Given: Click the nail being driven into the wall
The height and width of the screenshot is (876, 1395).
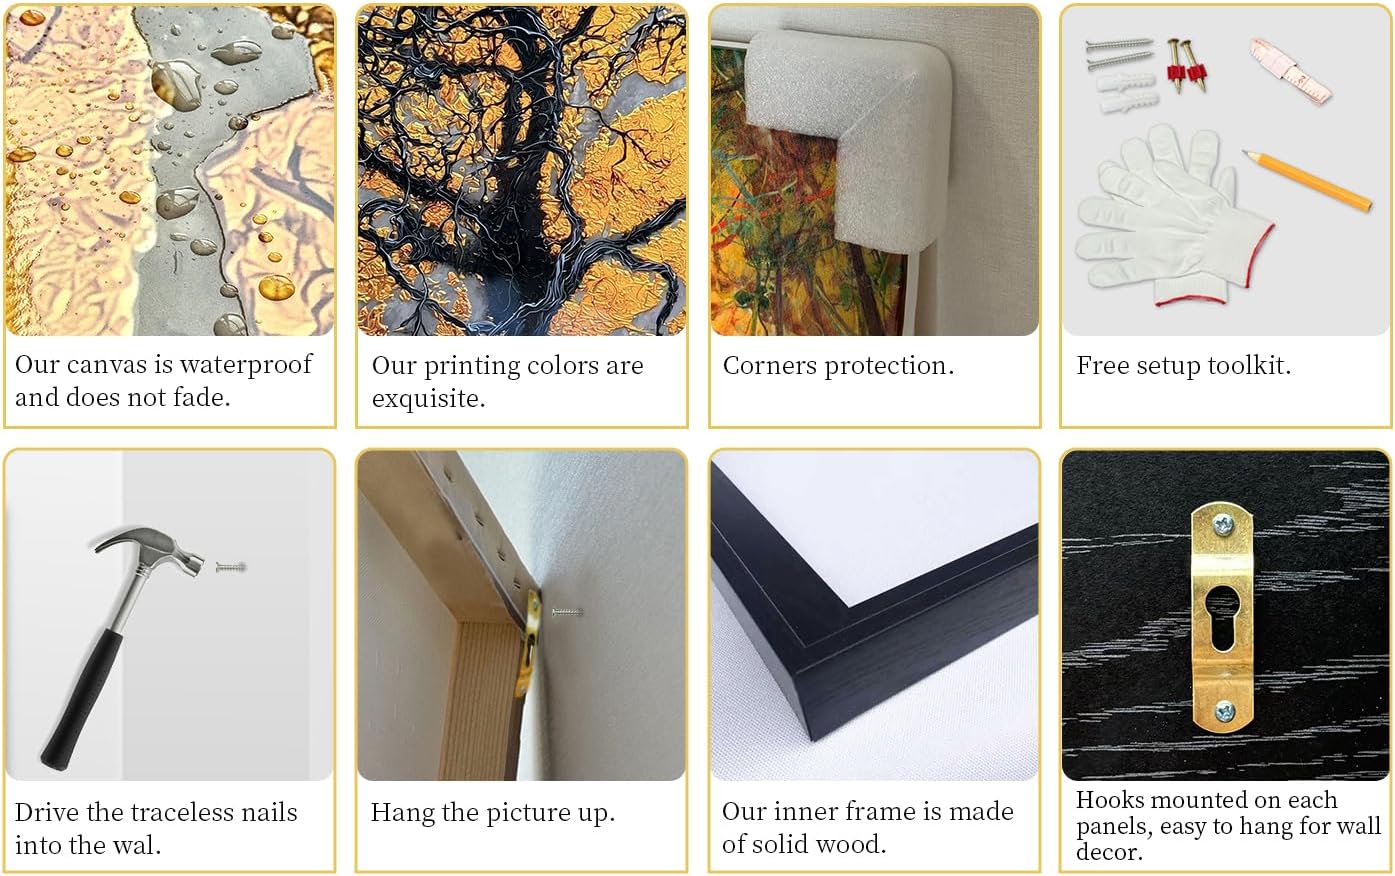Looking at the screenshot, I should (x=230, y=568).
